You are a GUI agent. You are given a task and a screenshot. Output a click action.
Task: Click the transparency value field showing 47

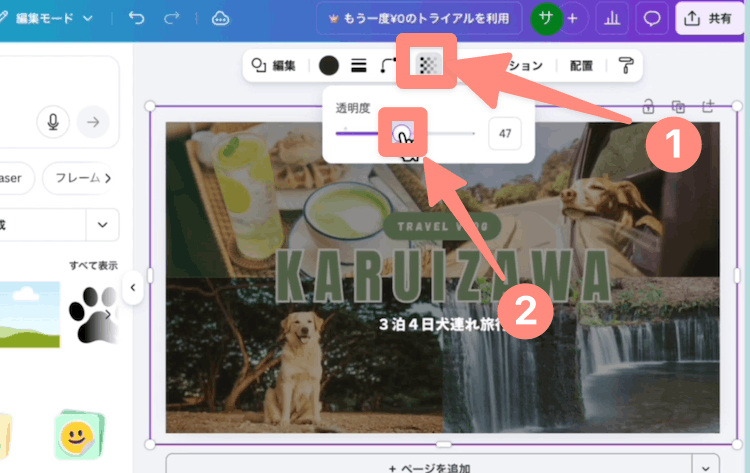505,133
